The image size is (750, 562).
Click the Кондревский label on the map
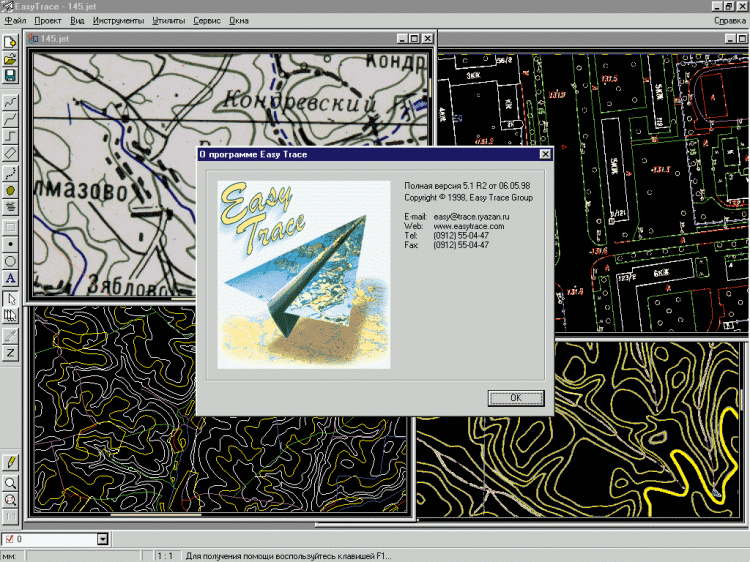click(300, 103)
